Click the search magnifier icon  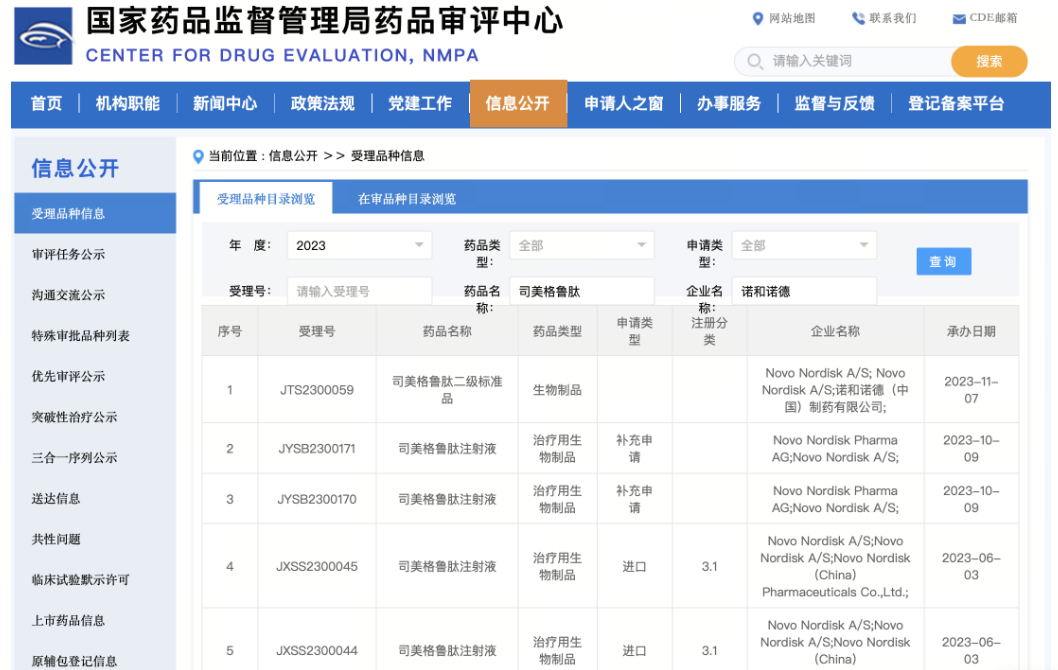(x=755, y=61)
